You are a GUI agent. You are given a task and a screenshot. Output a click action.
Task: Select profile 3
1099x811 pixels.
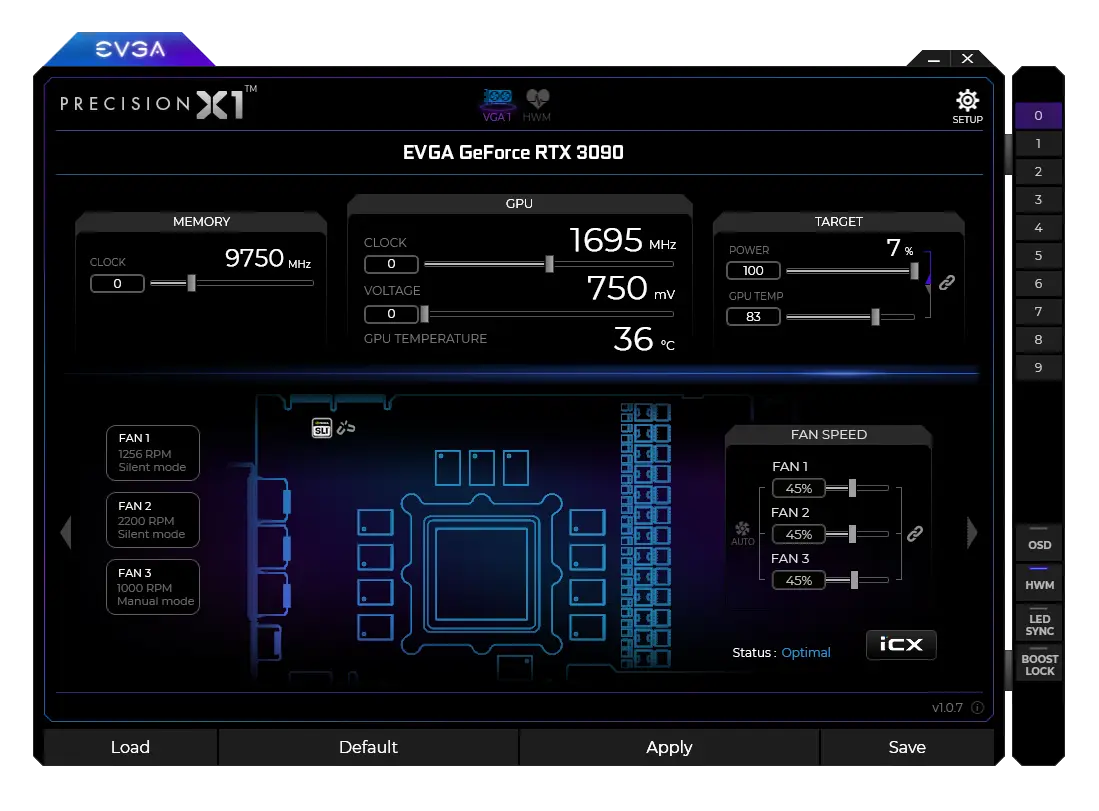click(1038, 200)
